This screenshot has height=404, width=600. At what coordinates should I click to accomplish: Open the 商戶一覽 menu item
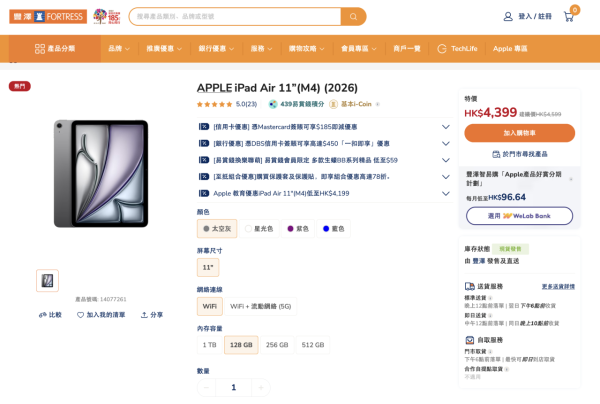(x=407, y=49)
